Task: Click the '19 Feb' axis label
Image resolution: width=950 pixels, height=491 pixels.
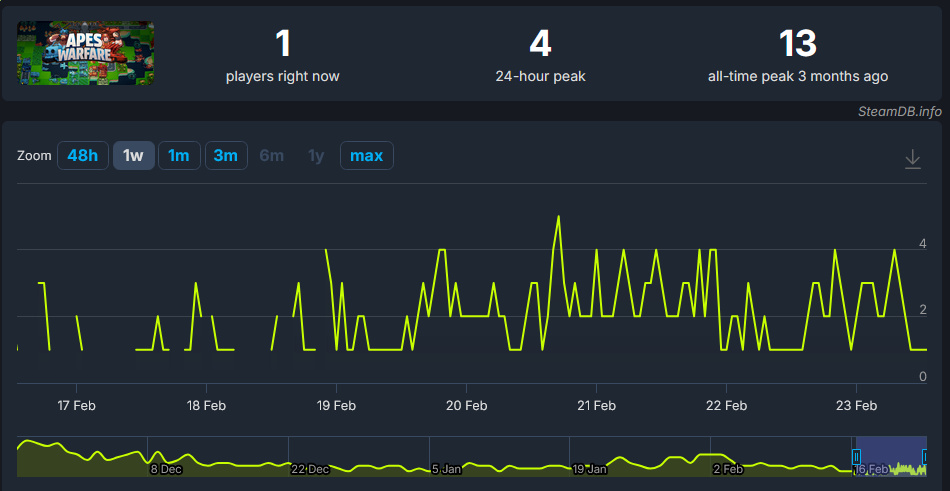Action: 336,406
